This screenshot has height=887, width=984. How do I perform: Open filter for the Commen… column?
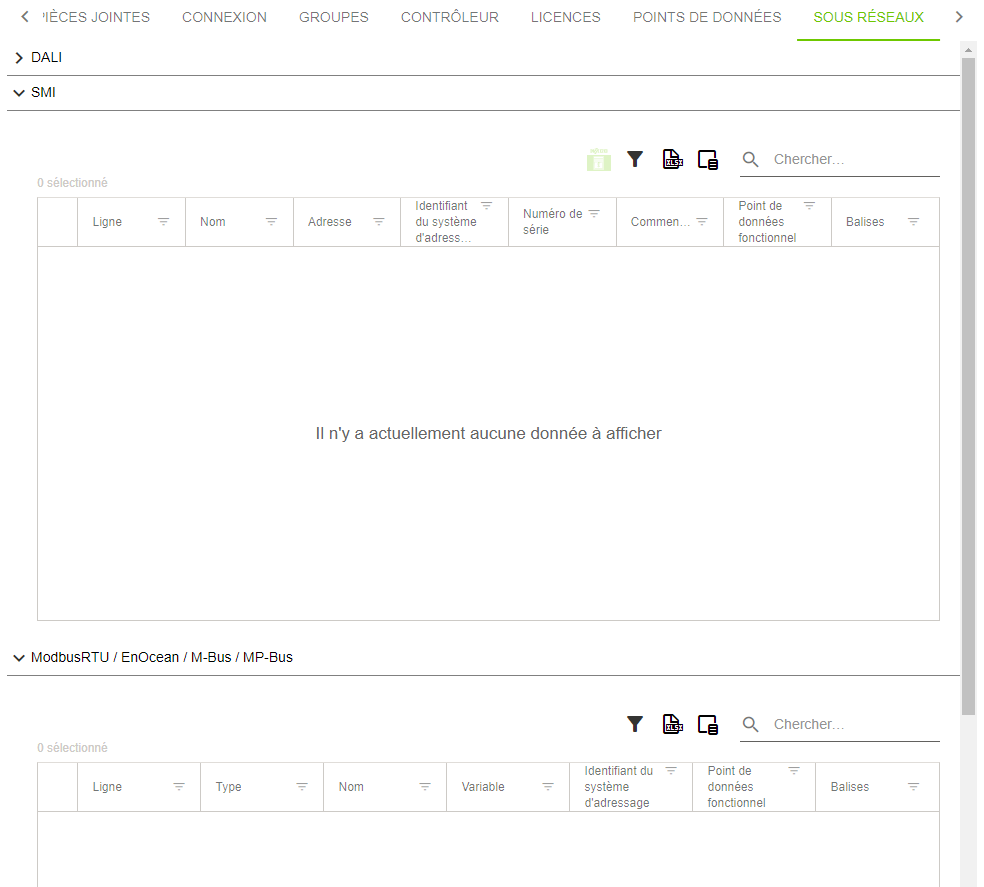[x=702, y=222]
